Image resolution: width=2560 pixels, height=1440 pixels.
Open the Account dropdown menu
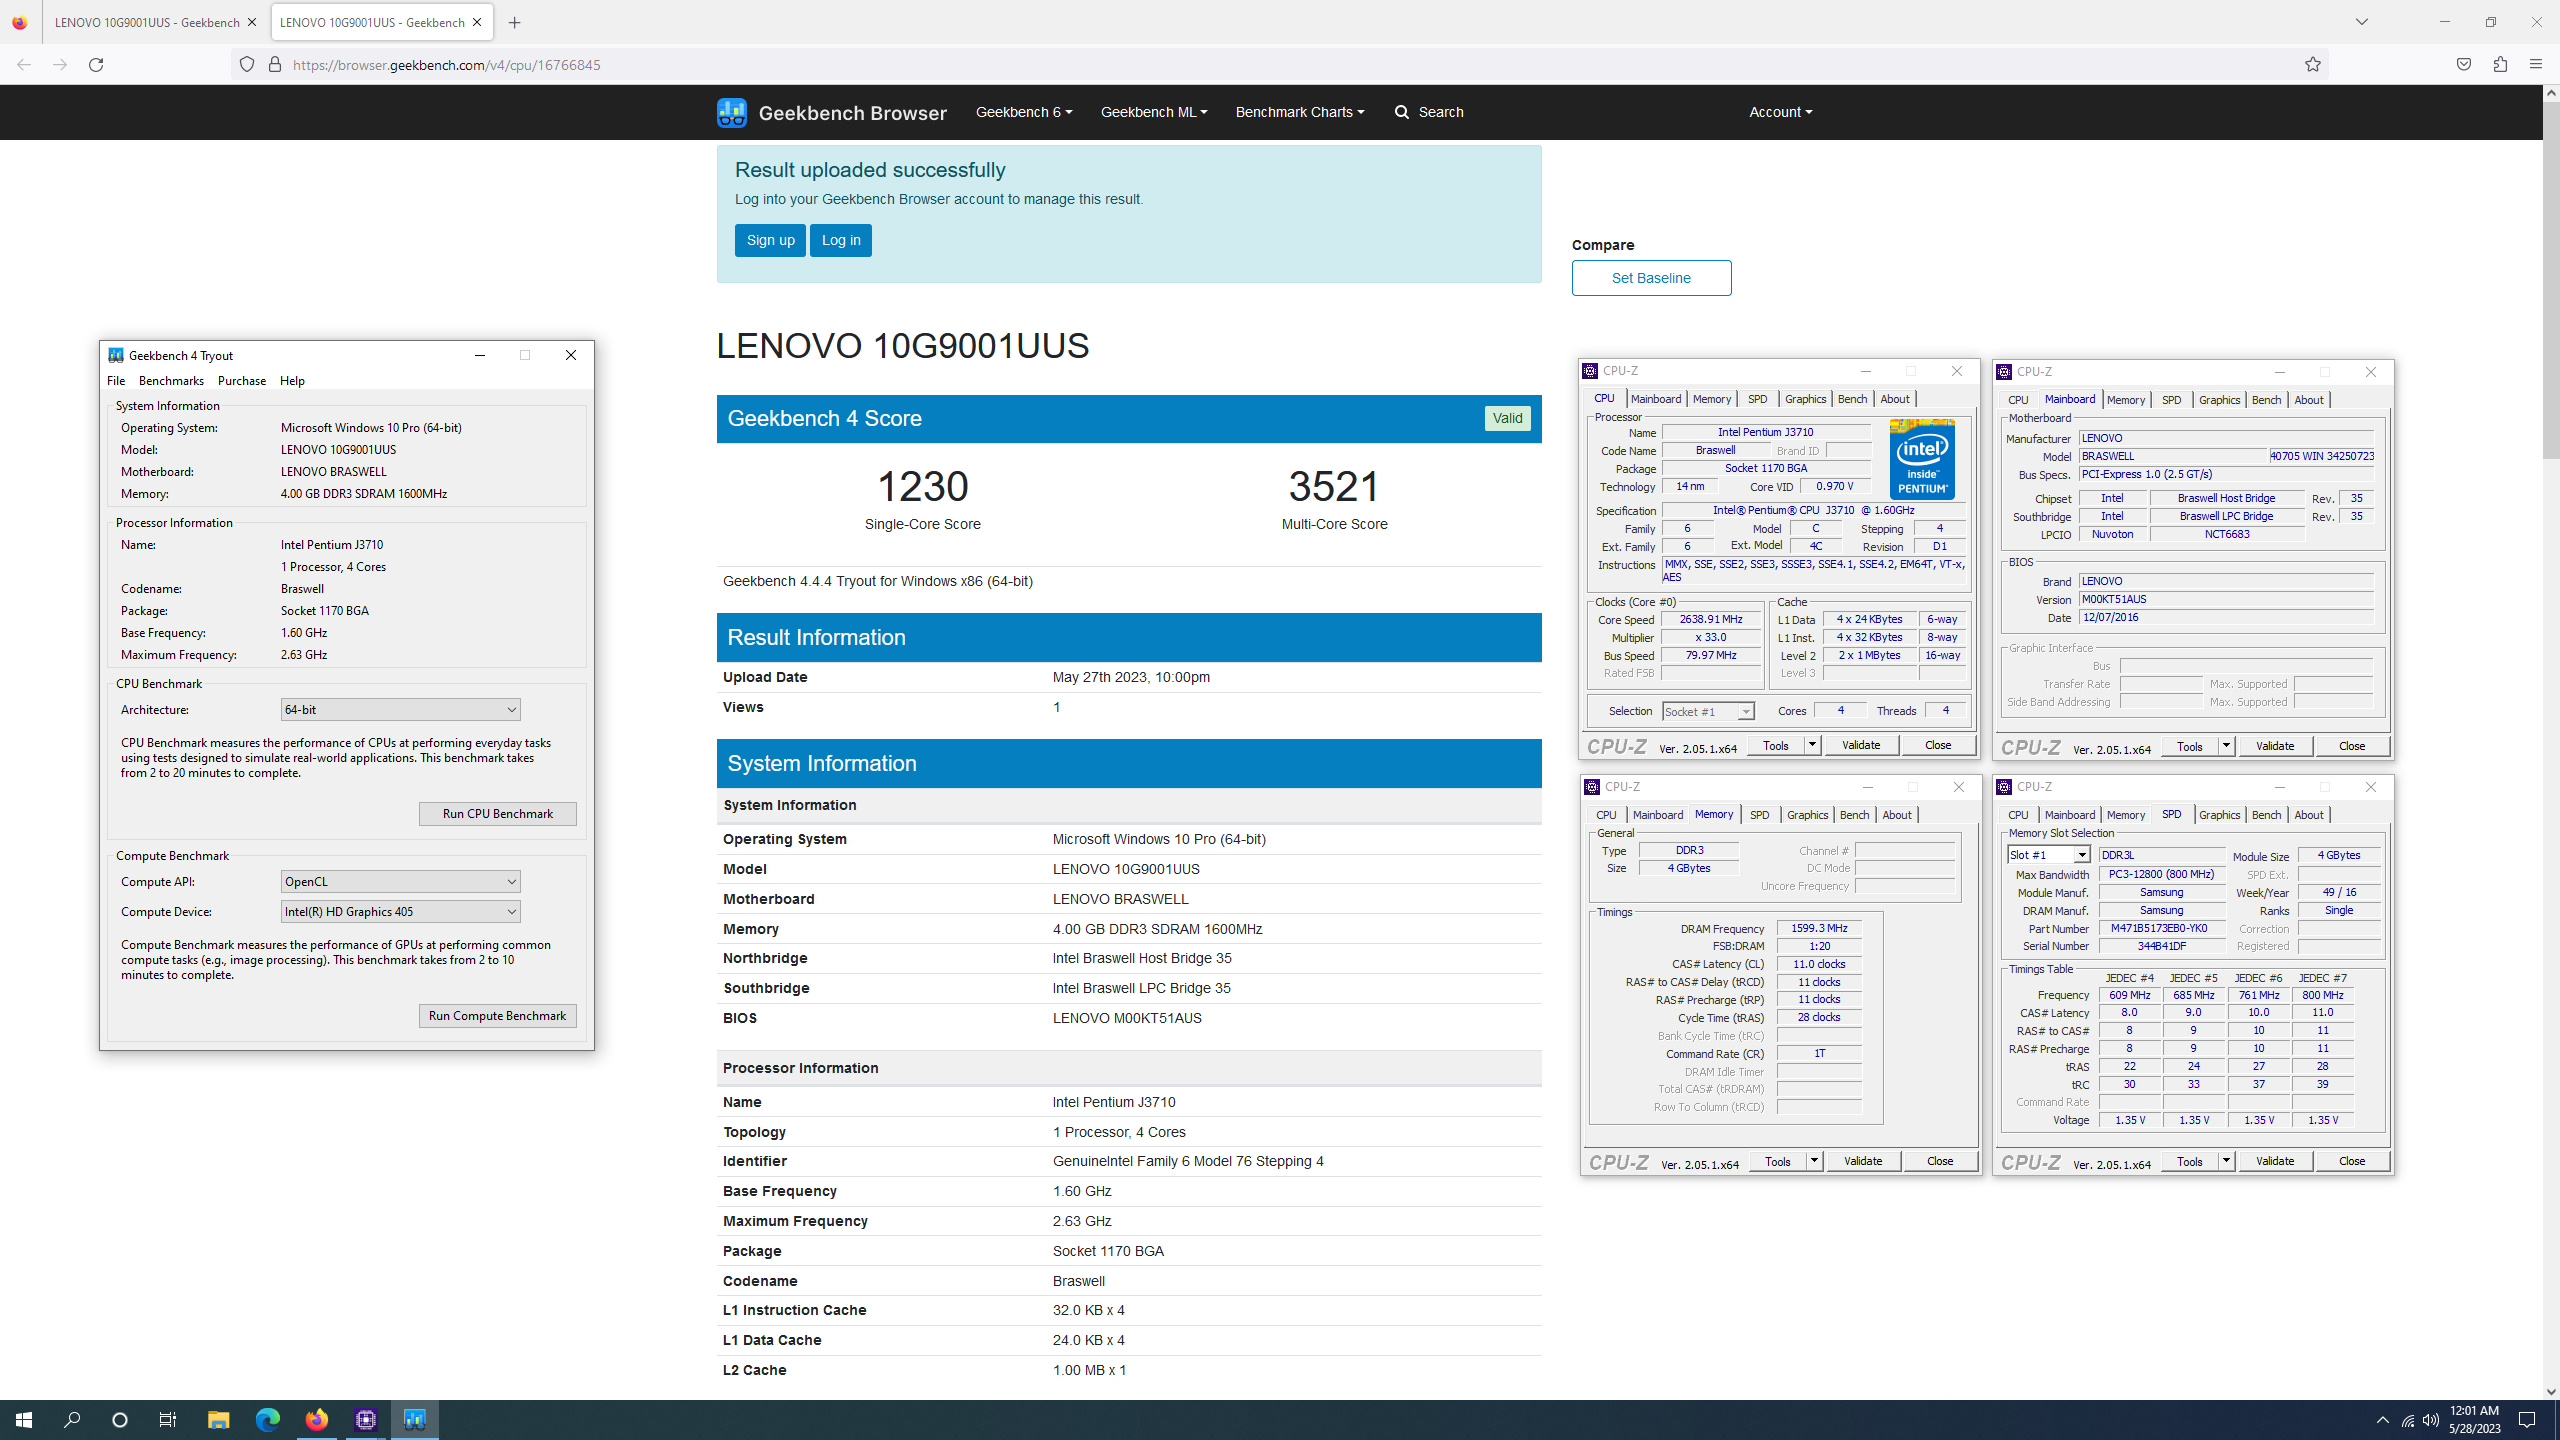point(1781,112)
